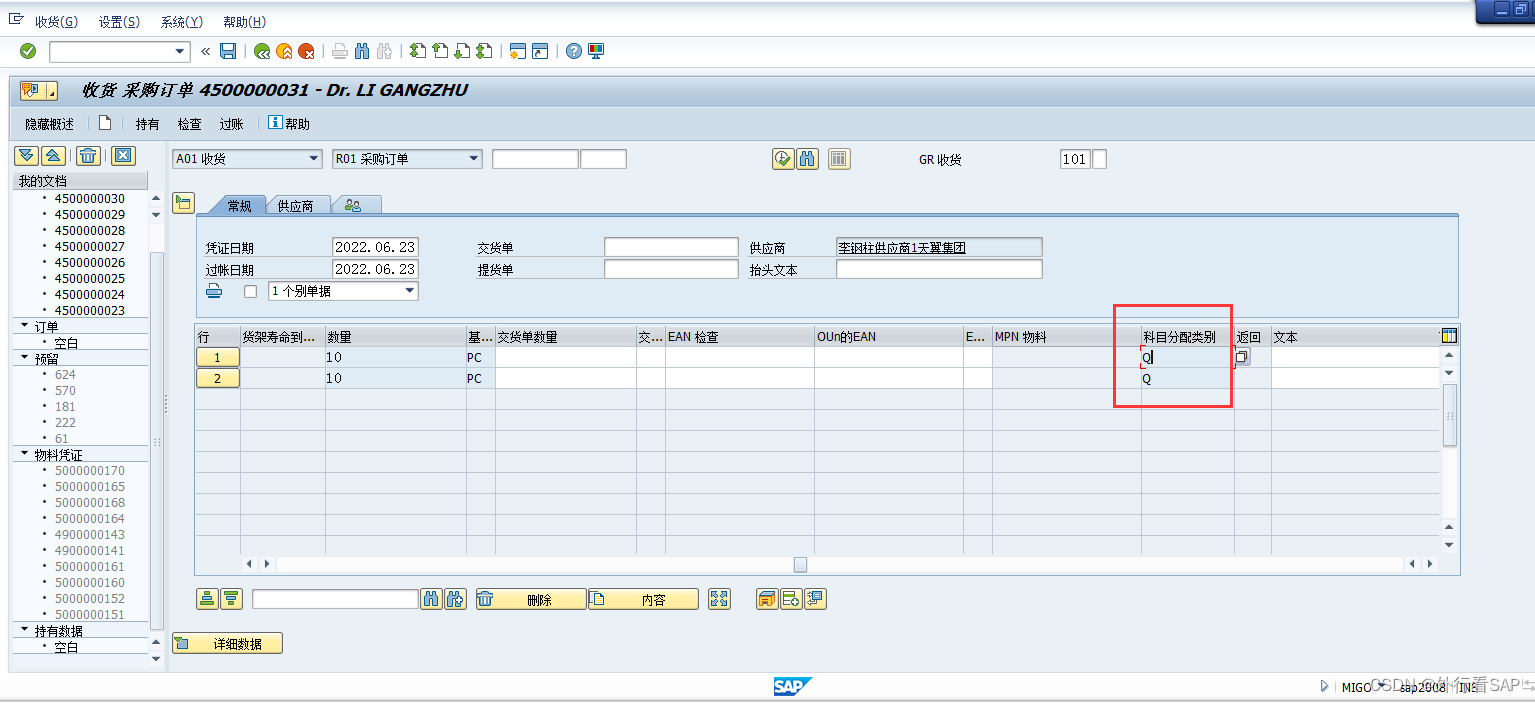
Task: Switch to the 供应商 tab
Action: 295,206
